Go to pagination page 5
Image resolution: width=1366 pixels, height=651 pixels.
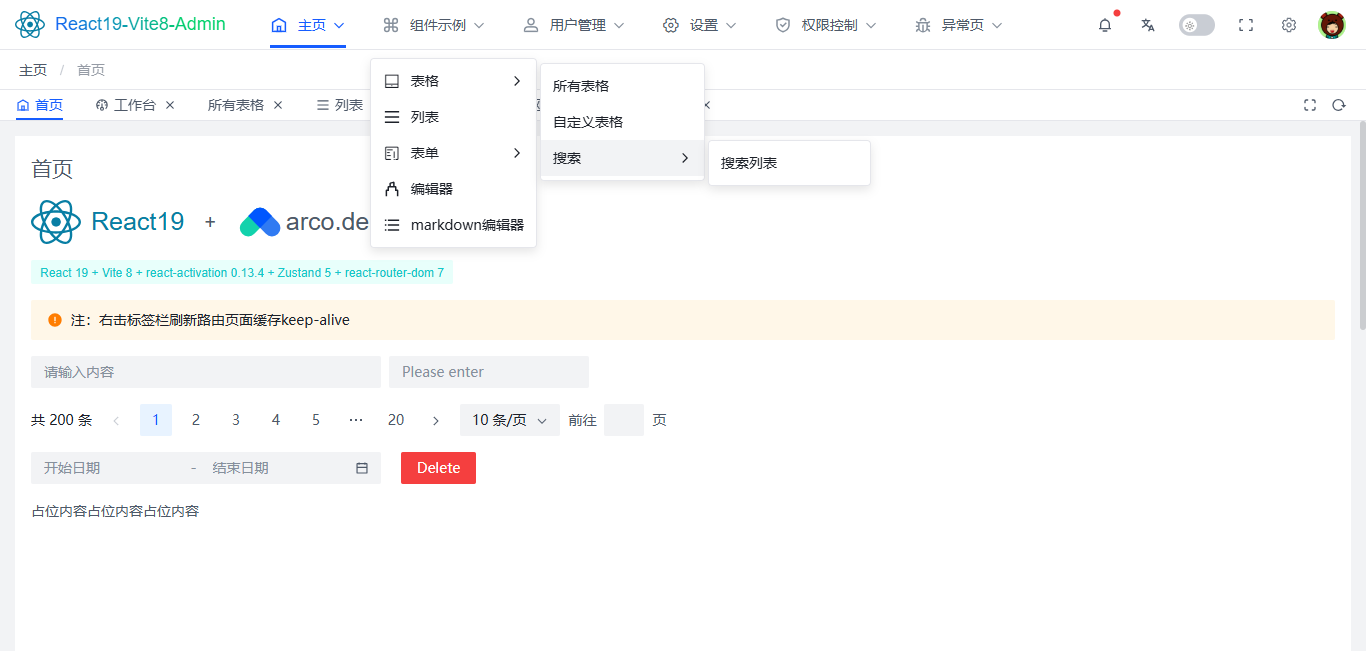pyautogui.click(x=316, y=420)
